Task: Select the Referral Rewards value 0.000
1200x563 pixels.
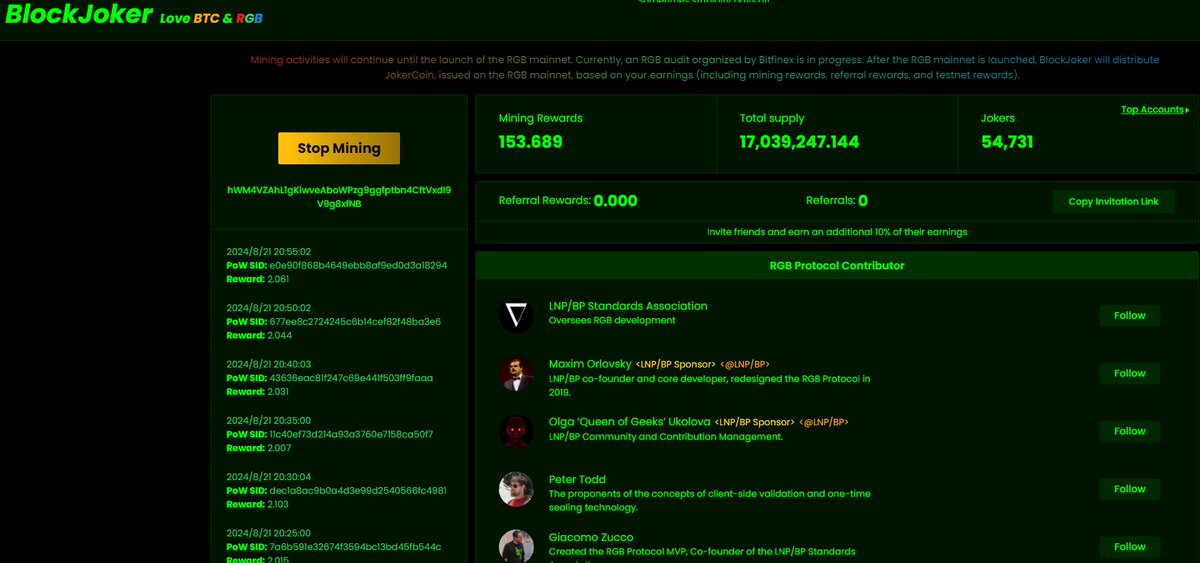Action: click(x=615, y=201)
